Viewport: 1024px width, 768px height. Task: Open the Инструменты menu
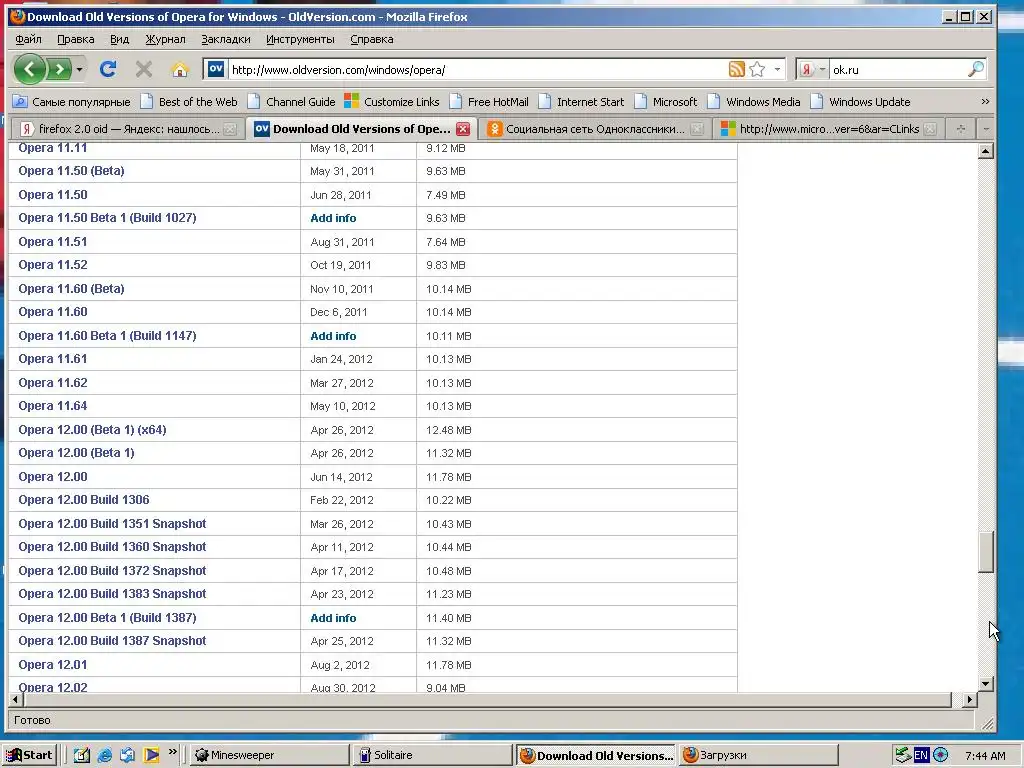tap(300, 39)
